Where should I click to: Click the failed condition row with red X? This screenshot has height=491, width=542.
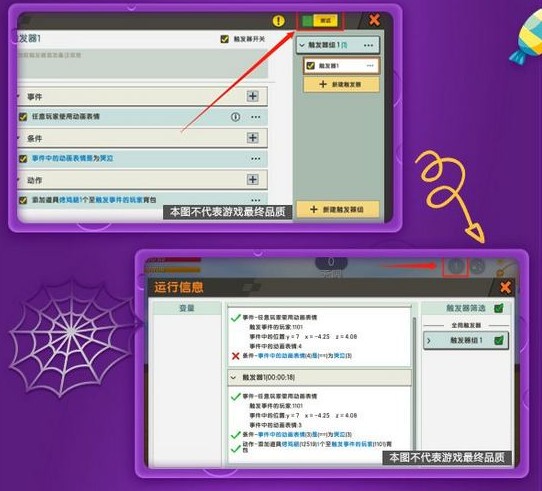292,356
